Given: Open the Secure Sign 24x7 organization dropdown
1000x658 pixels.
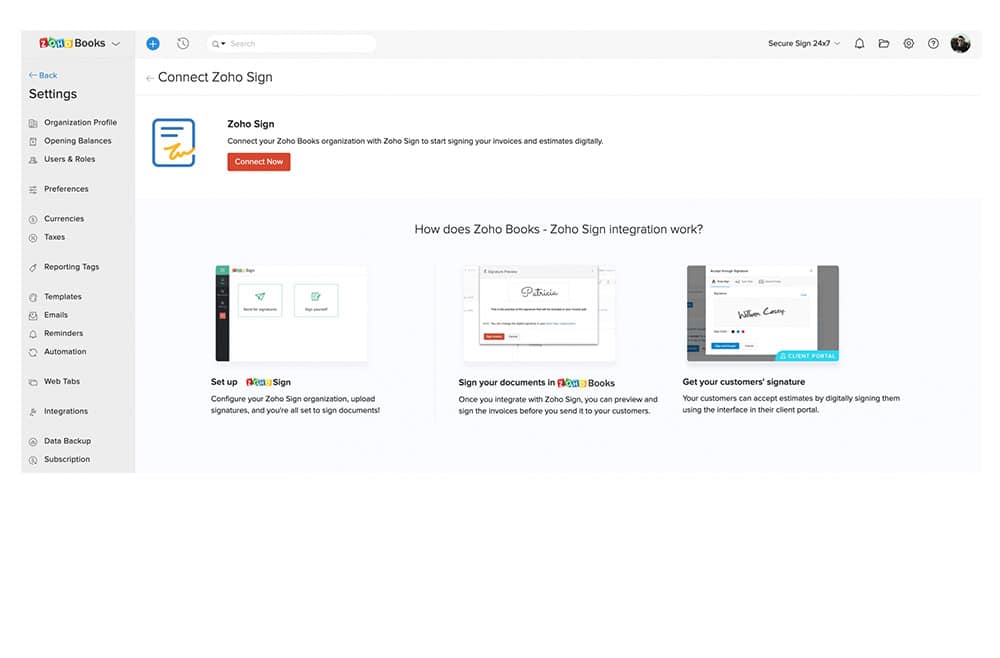Looking at the screenshot, I should click(x=804, y=43).
